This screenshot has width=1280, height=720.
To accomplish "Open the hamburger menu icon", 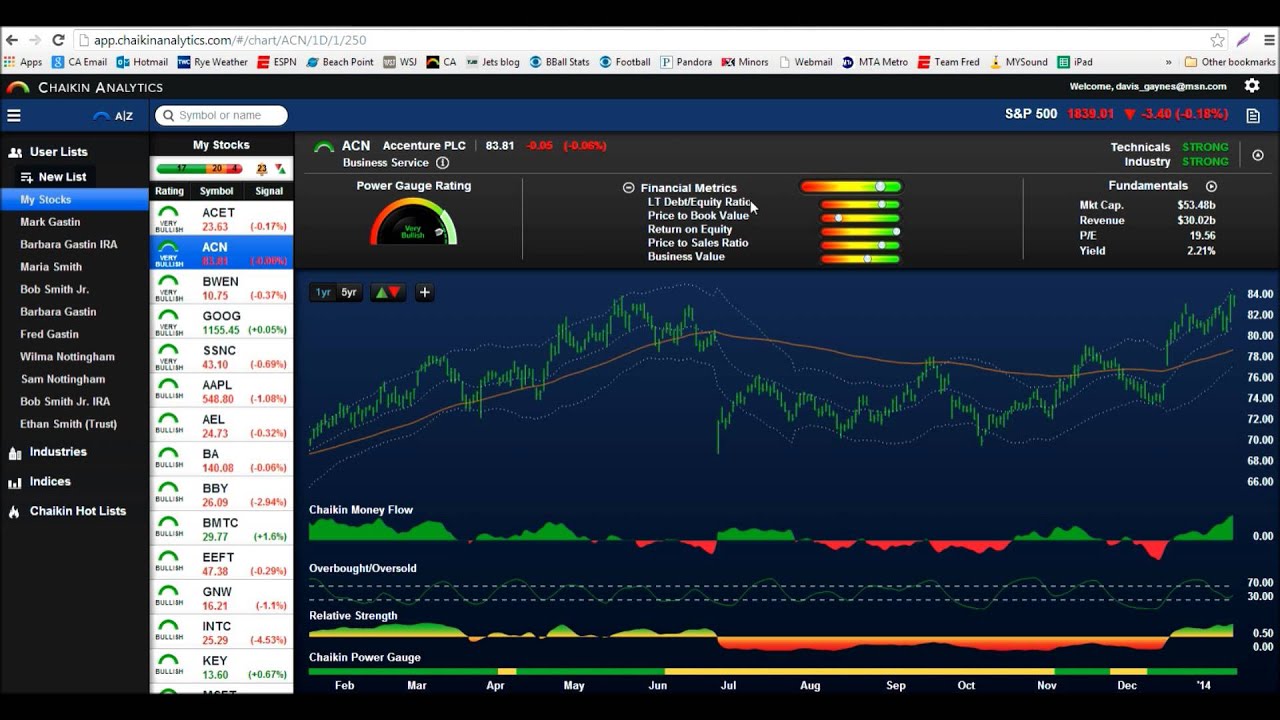I will (14, 116).
